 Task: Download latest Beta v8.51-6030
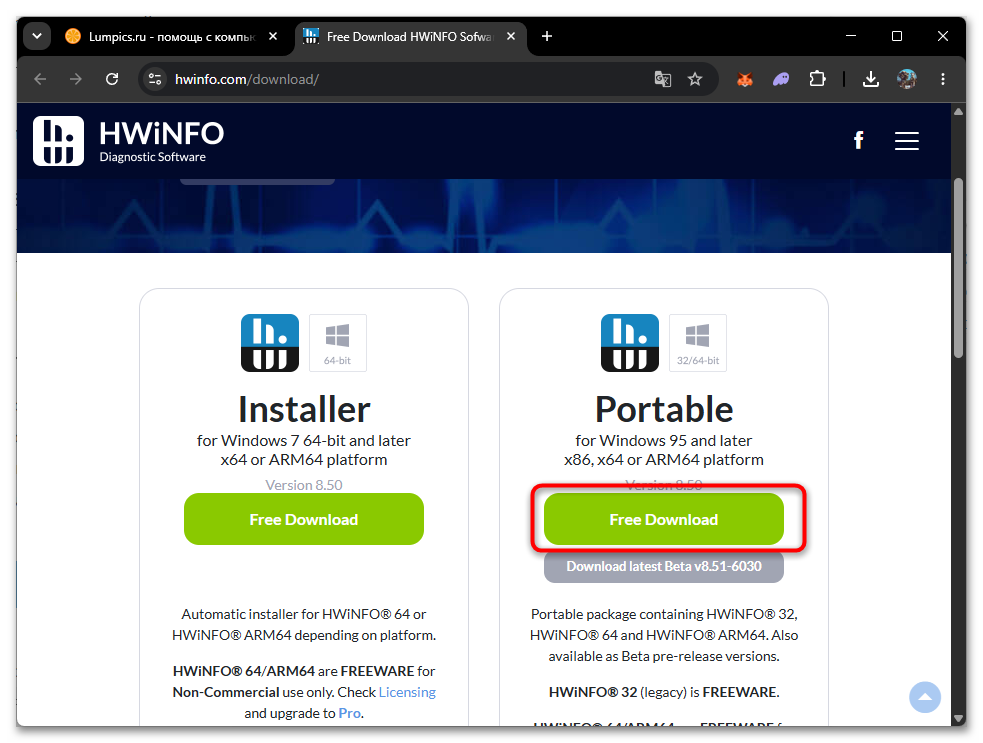(x=664, y=567)
